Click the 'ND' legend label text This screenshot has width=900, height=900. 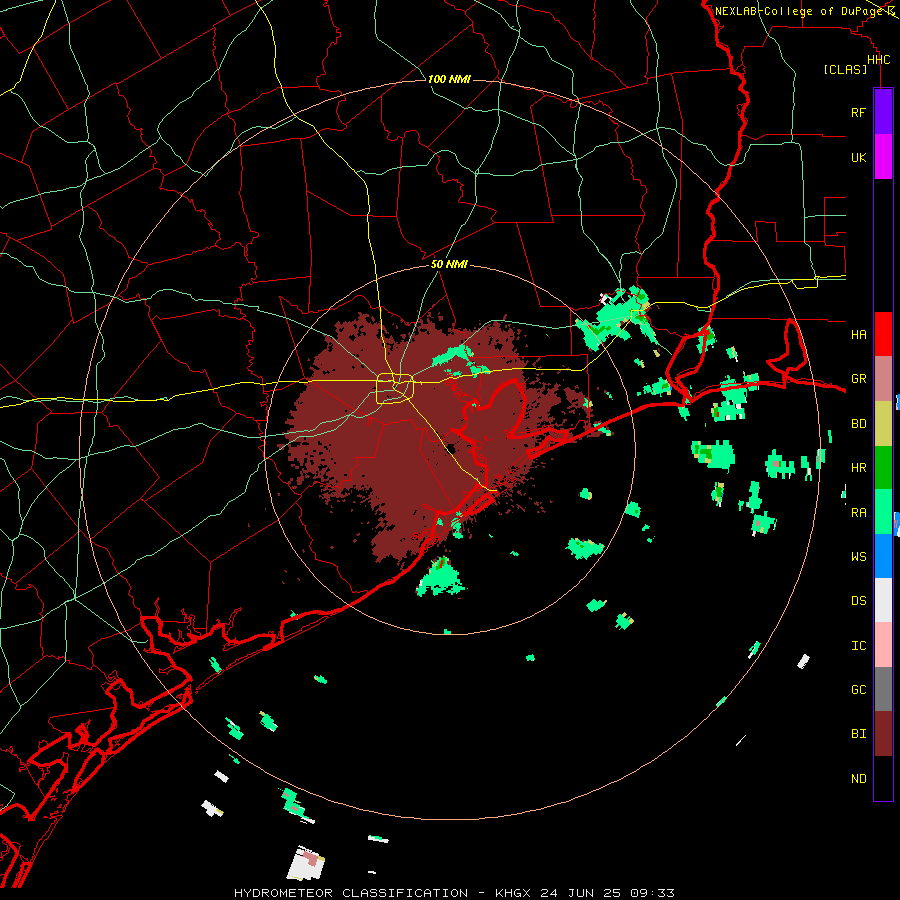(858, 779)
